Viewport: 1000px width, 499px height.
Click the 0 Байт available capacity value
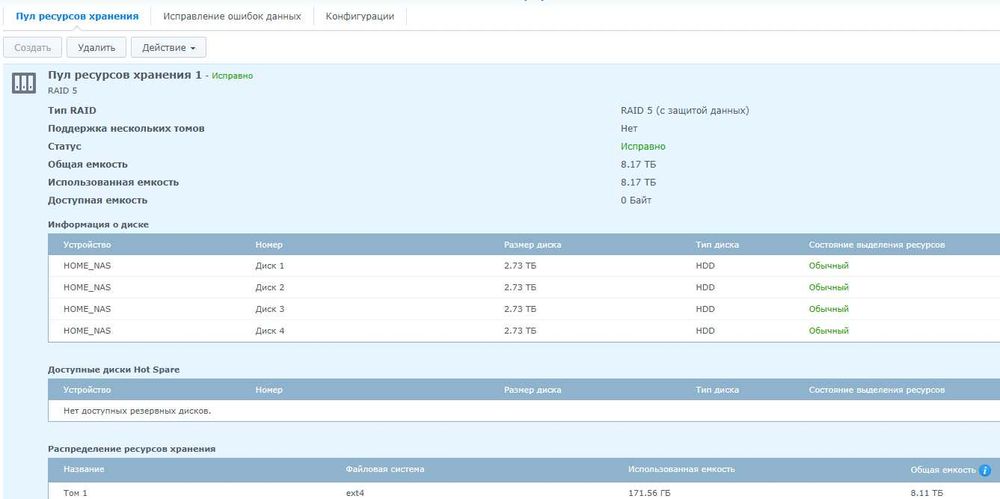(x=636, y=200)
